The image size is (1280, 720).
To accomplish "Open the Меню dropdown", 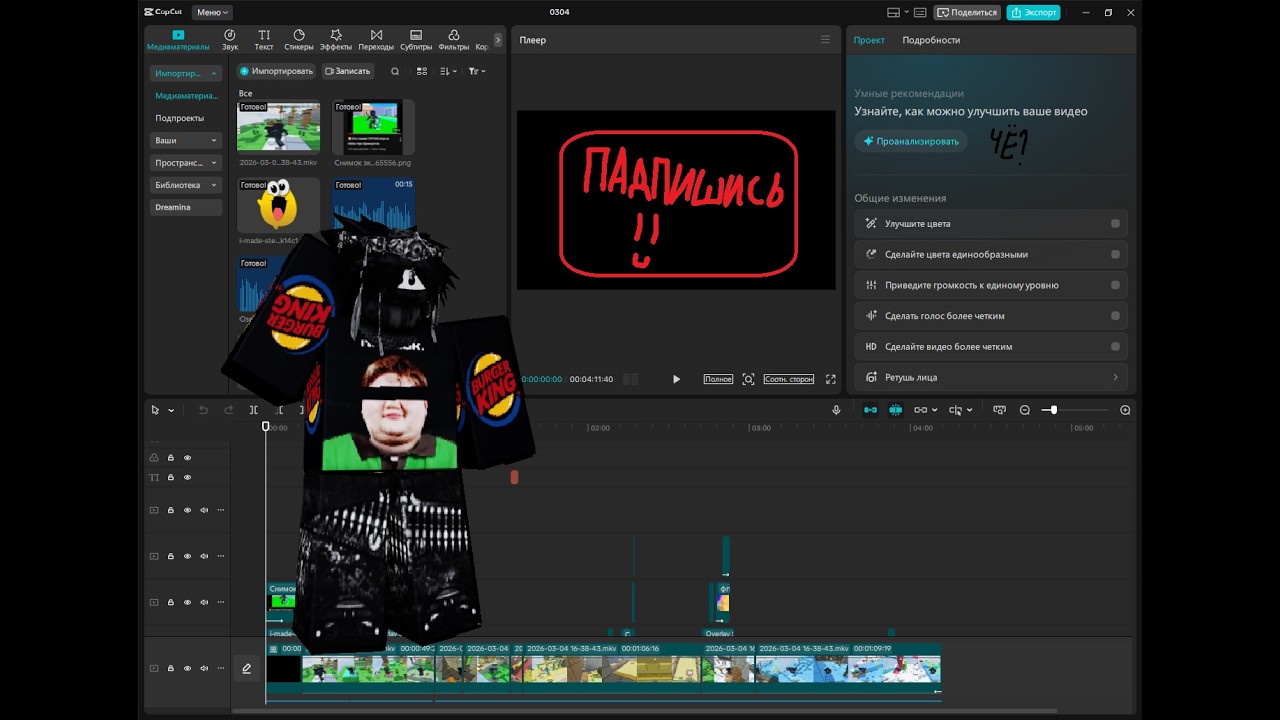I will coord(213,12).
